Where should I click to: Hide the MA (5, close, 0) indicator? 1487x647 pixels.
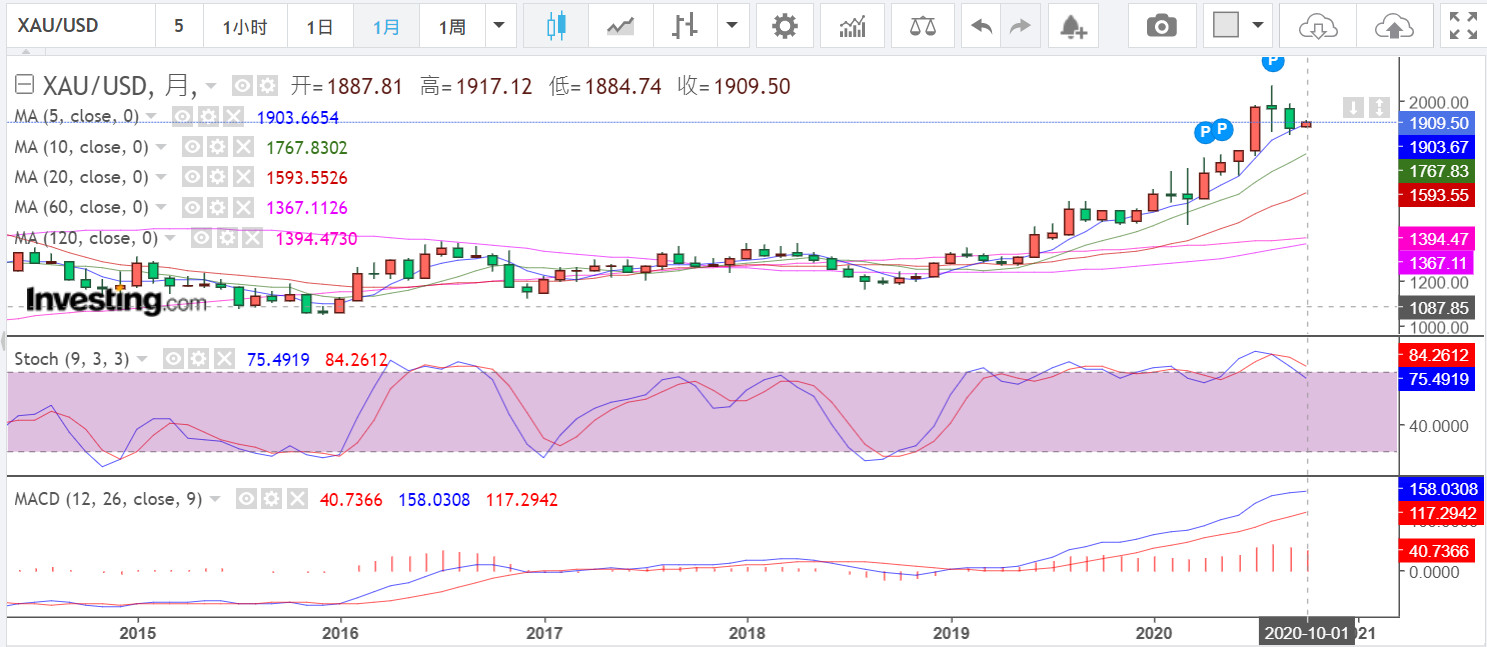click(x=182, y=117)
